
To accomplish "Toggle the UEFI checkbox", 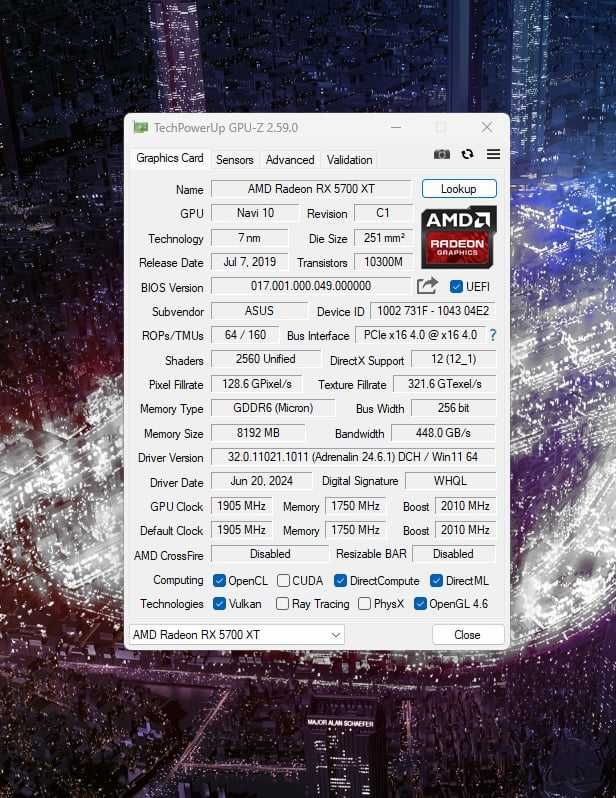I will pyautogui.click(x=456, y=287).
